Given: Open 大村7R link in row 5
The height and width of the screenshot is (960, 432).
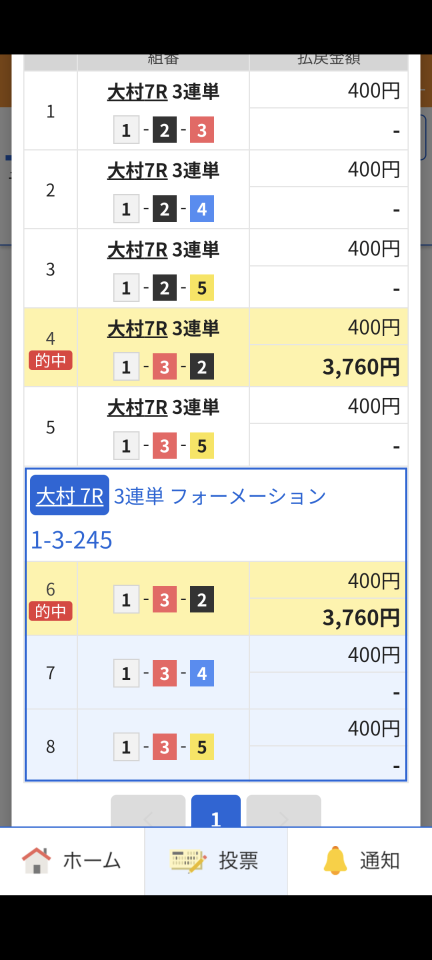Looking at the screenshot, I should pyautogui.click(x=137, y=407).
